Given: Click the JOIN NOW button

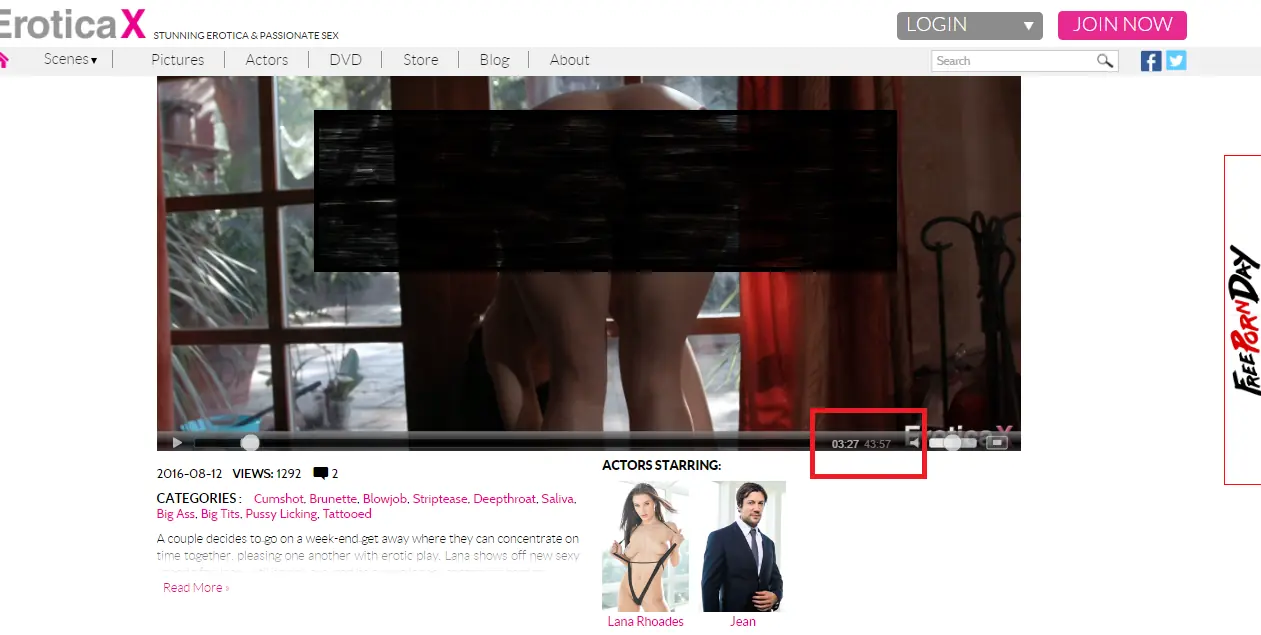Looking at the screenshot, I should point(1121,24).
